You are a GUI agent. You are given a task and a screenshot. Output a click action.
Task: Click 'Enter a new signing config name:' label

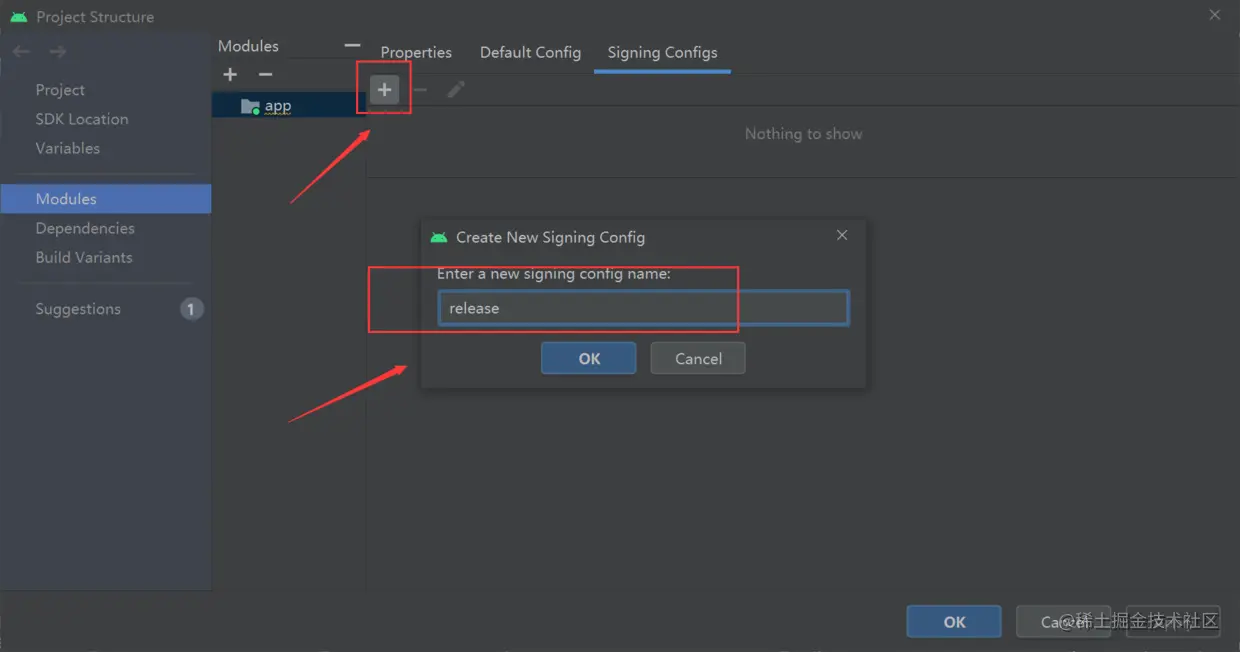tap(554, 273)
